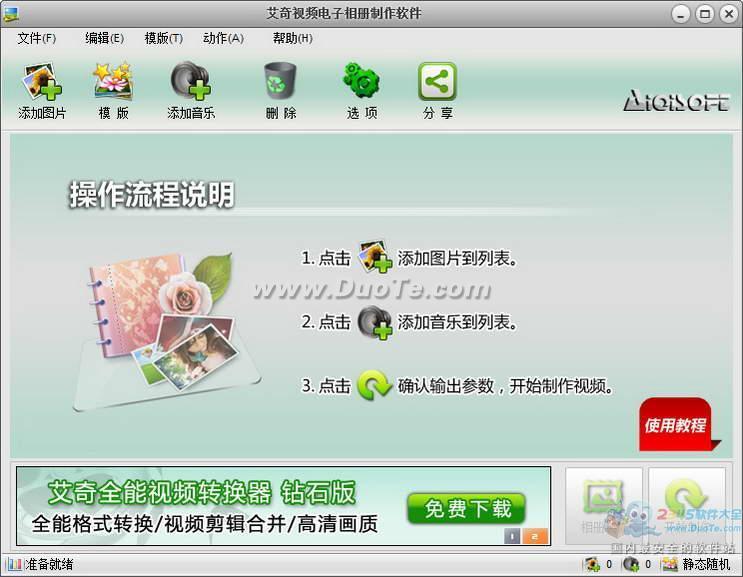This screenshot has height=577, width=743.
Task: Click the green arrow icon in step 3
Action: (x=374, y=386)
